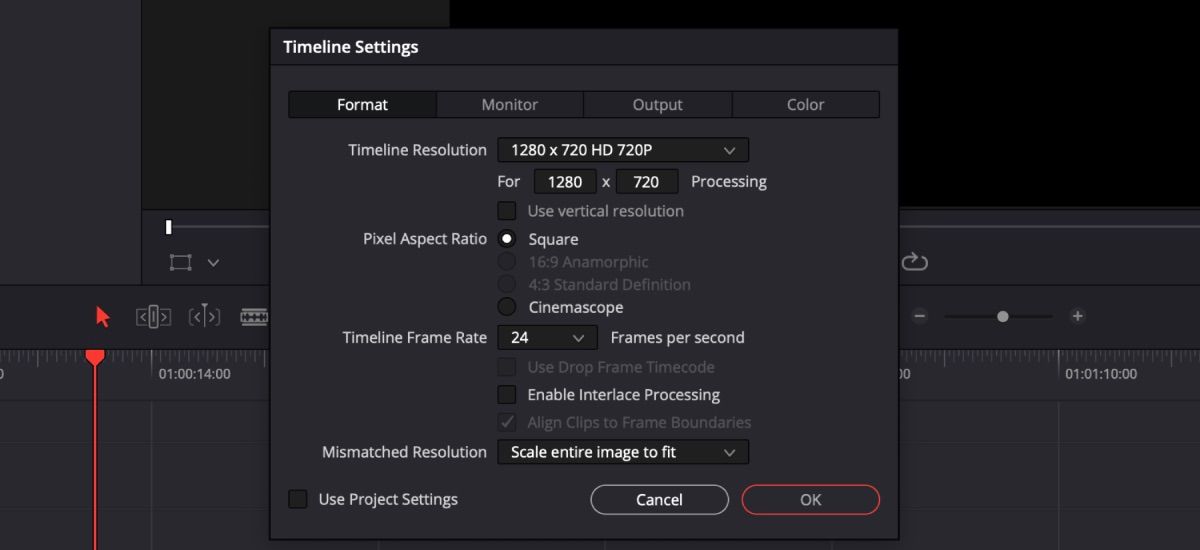
Task: Click the Cancel button
Action: pos(659,499)
